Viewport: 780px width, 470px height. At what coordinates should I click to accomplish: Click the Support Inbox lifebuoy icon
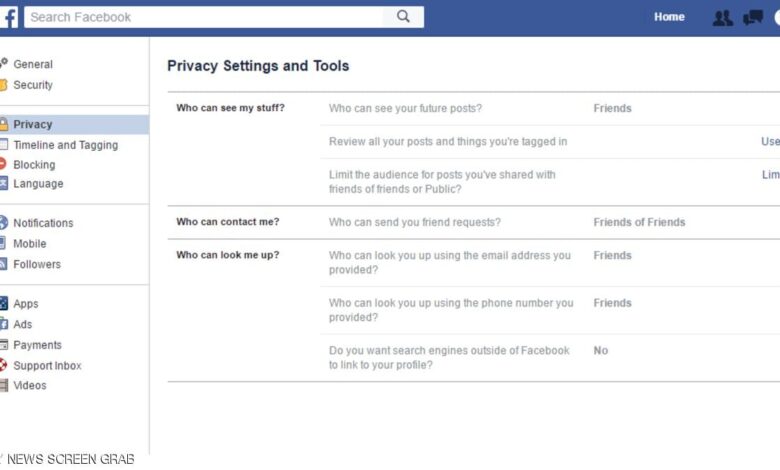click(3, 365)
